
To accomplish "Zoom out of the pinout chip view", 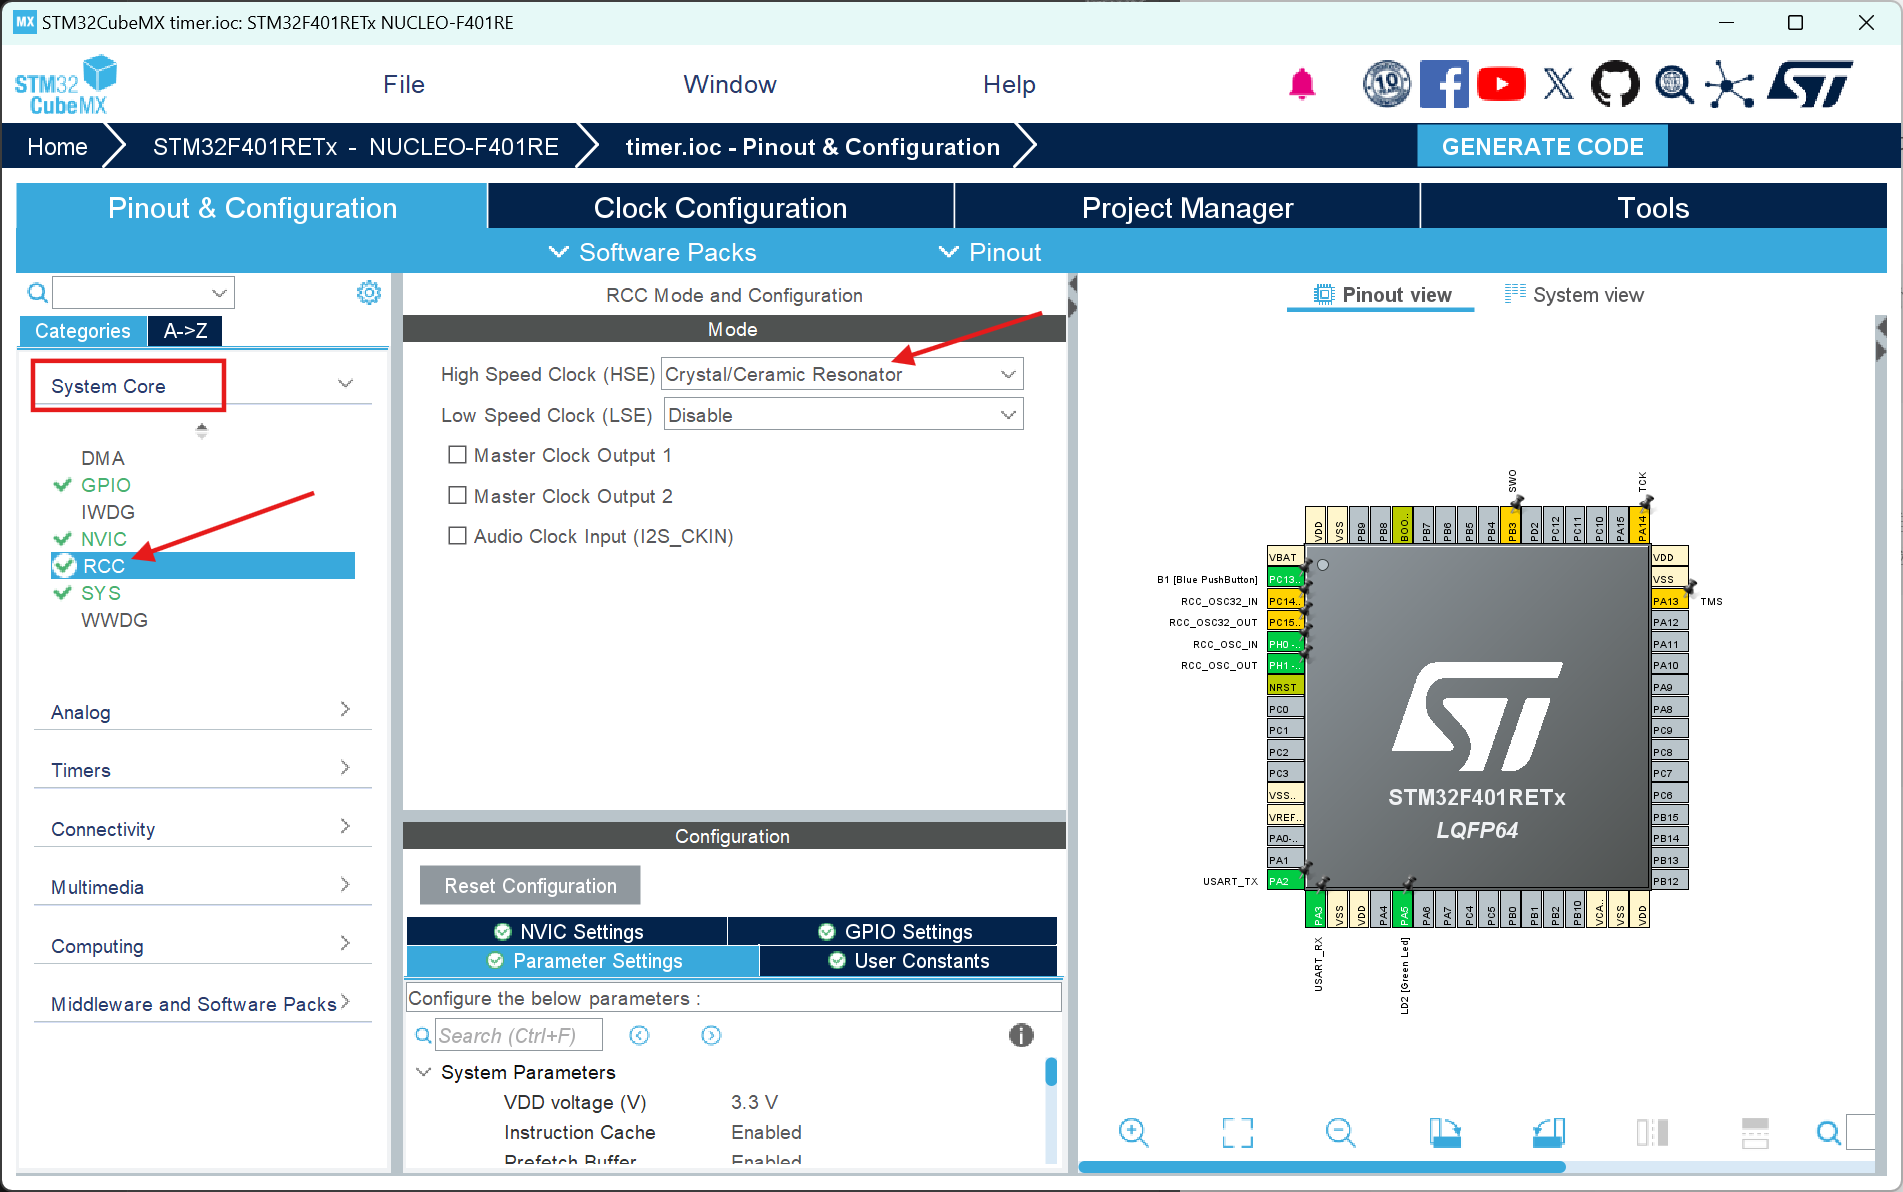I will click(1340, 1132).
